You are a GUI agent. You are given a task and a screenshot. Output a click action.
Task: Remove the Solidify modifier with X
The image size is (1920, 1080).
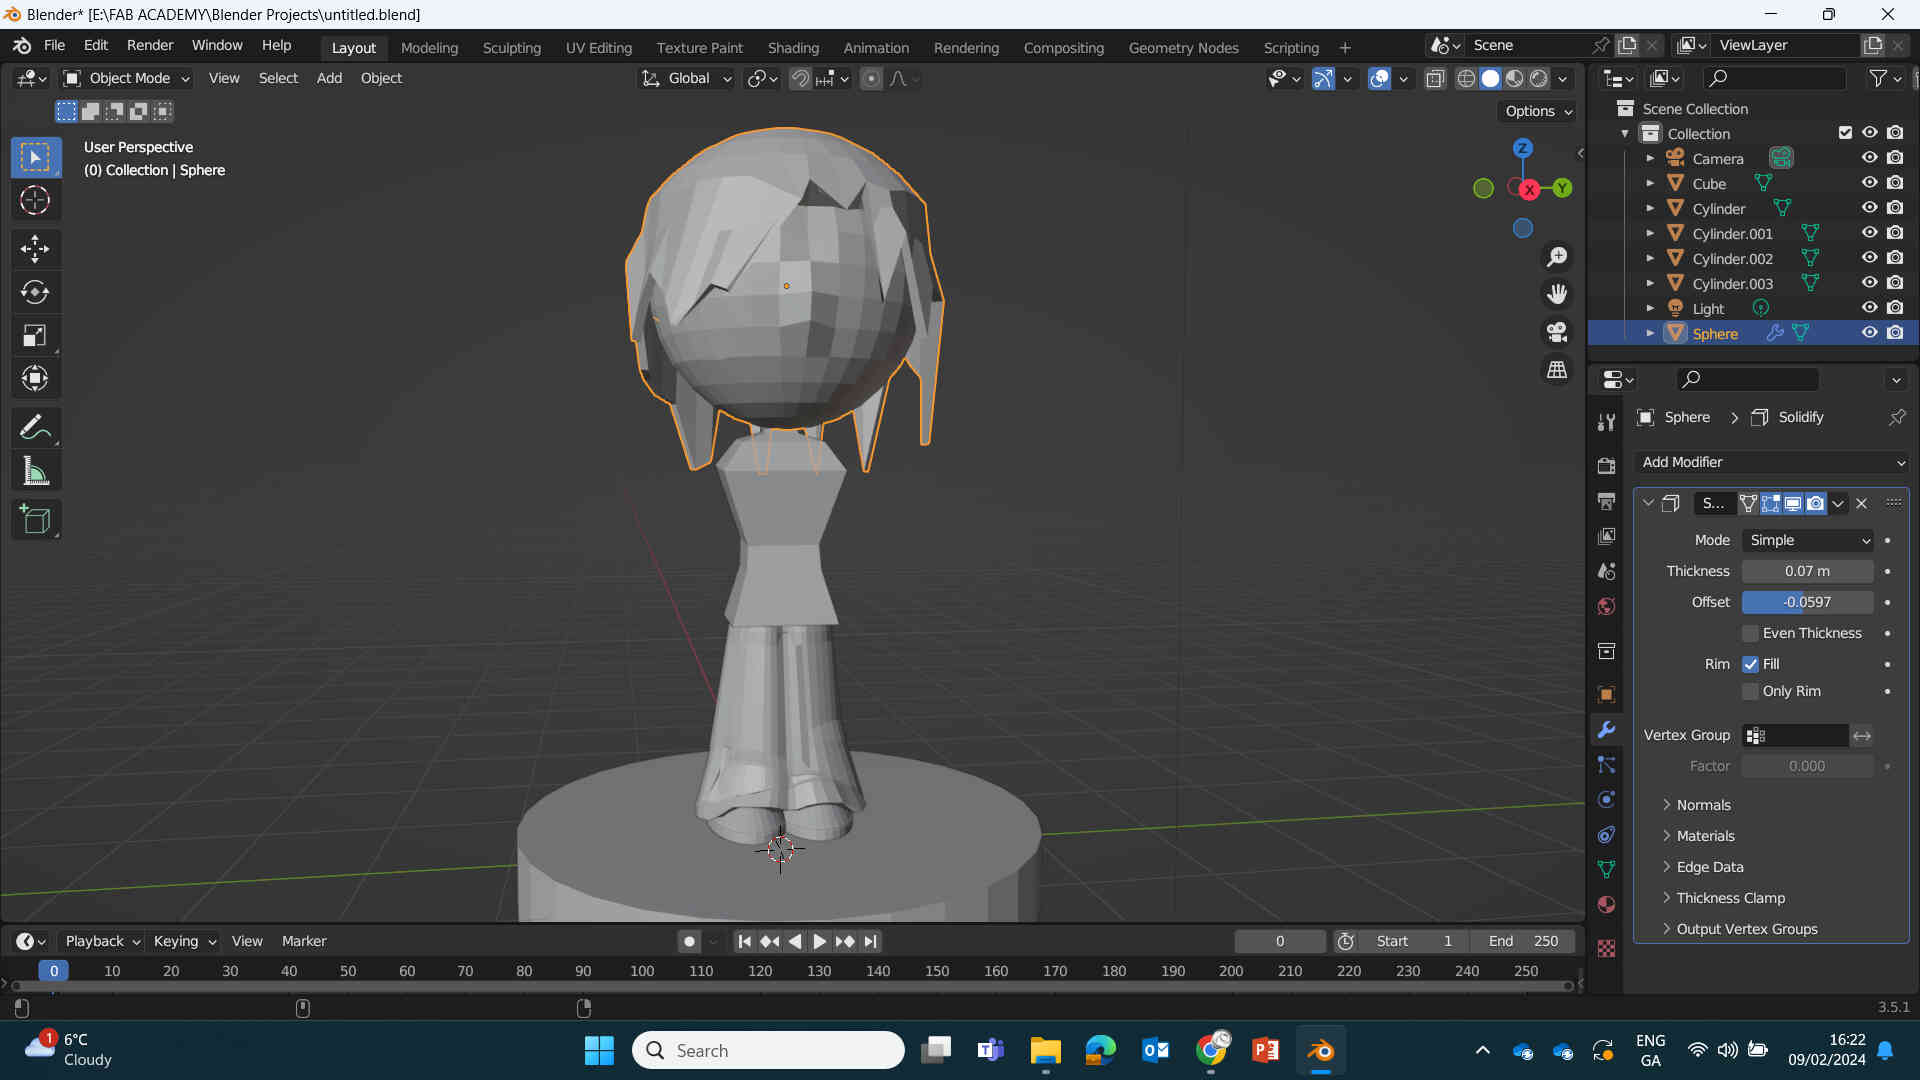(x=1861, y=503)
